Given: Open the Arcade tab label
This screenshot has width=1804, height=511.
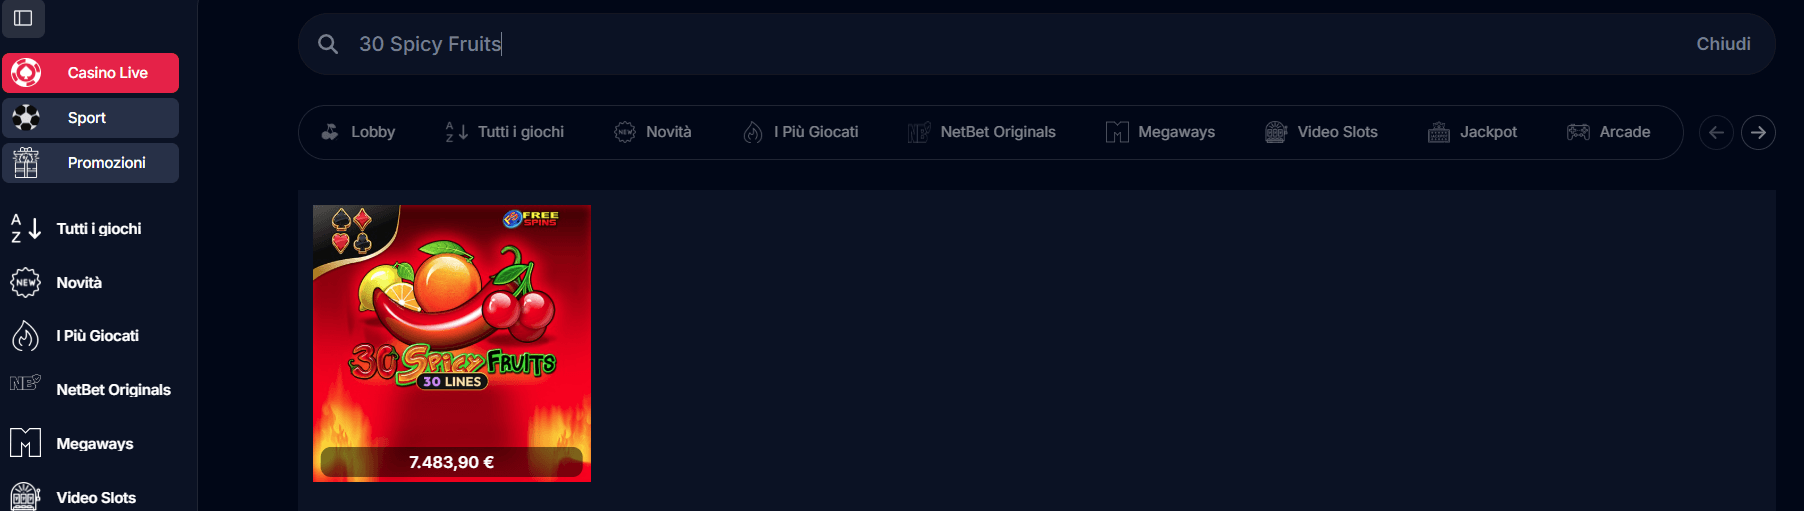Looking at the screenshot, I should [x=1625, y=132].
